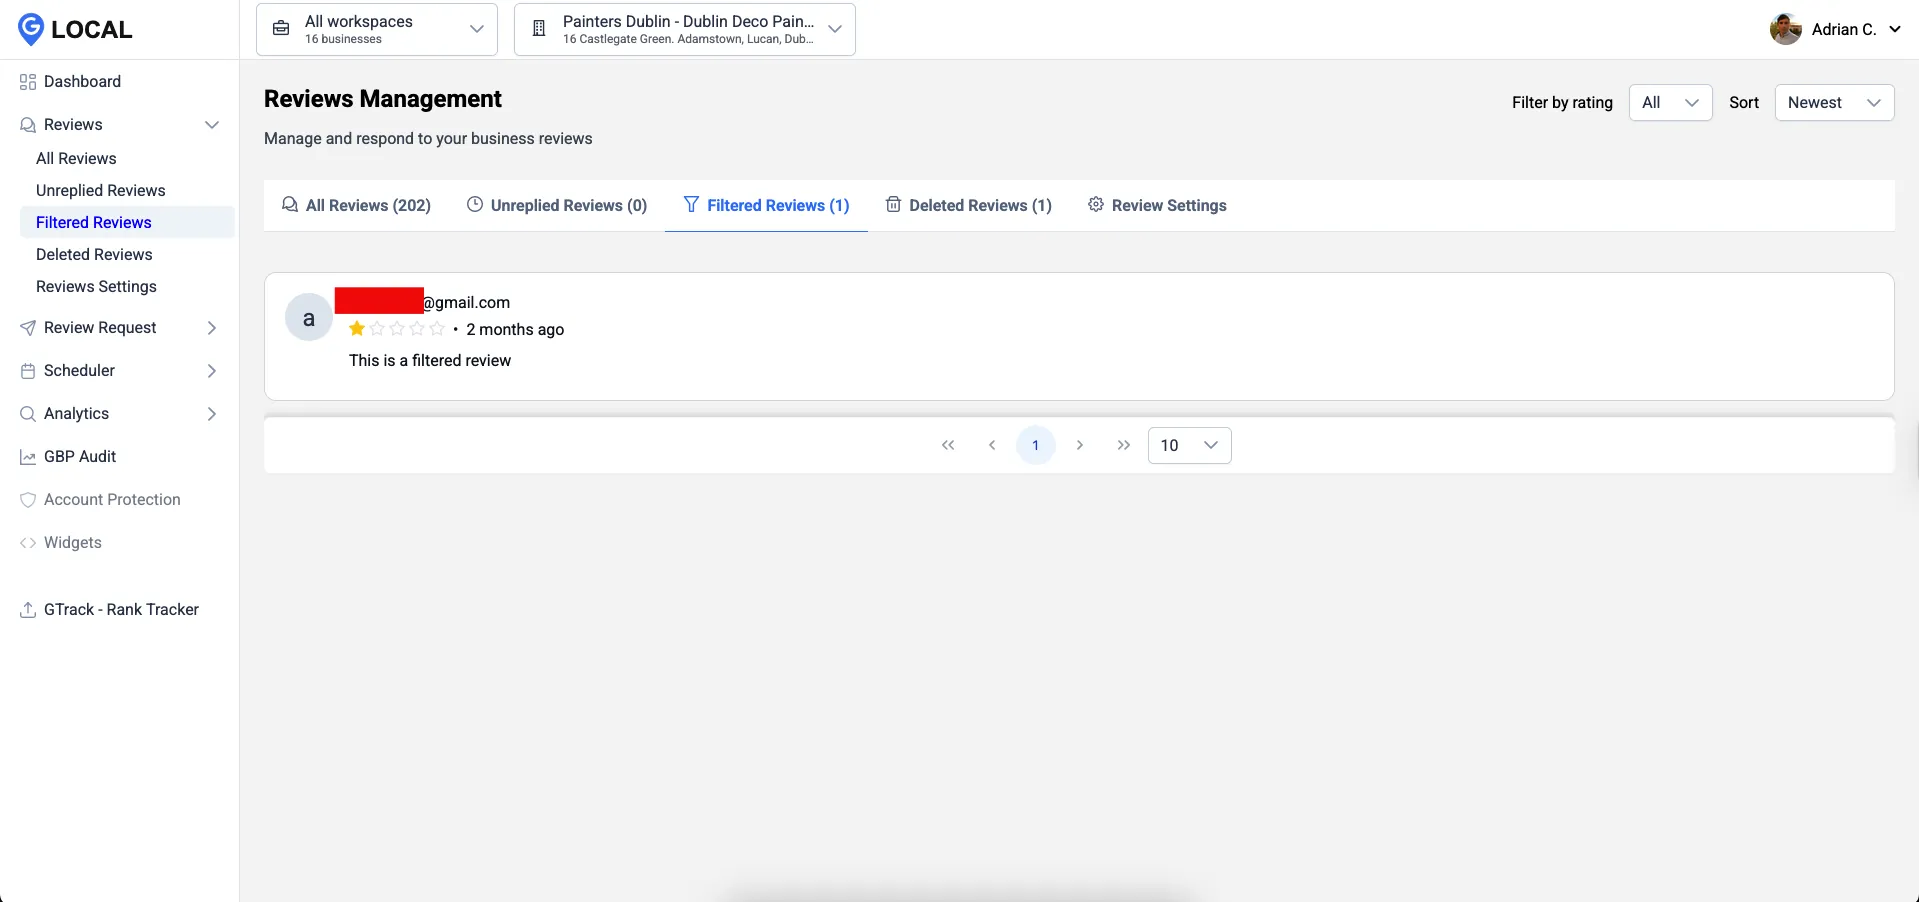The image size is (1919, 902).
Task: Open Unreplied Reviews in the sidebar
Action: click(101, 191)
